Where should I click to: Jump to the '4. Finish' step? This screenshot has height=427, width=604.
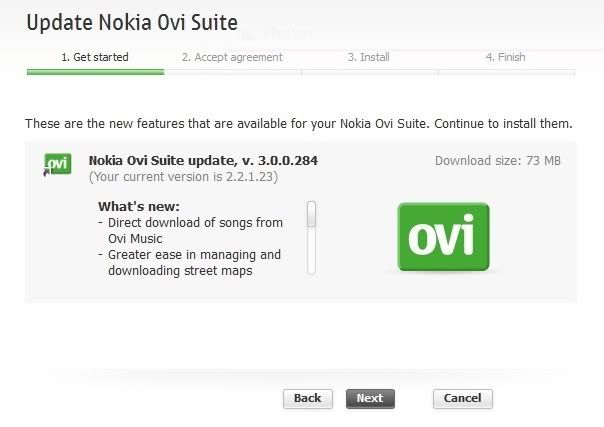click(x=505, y=57)
